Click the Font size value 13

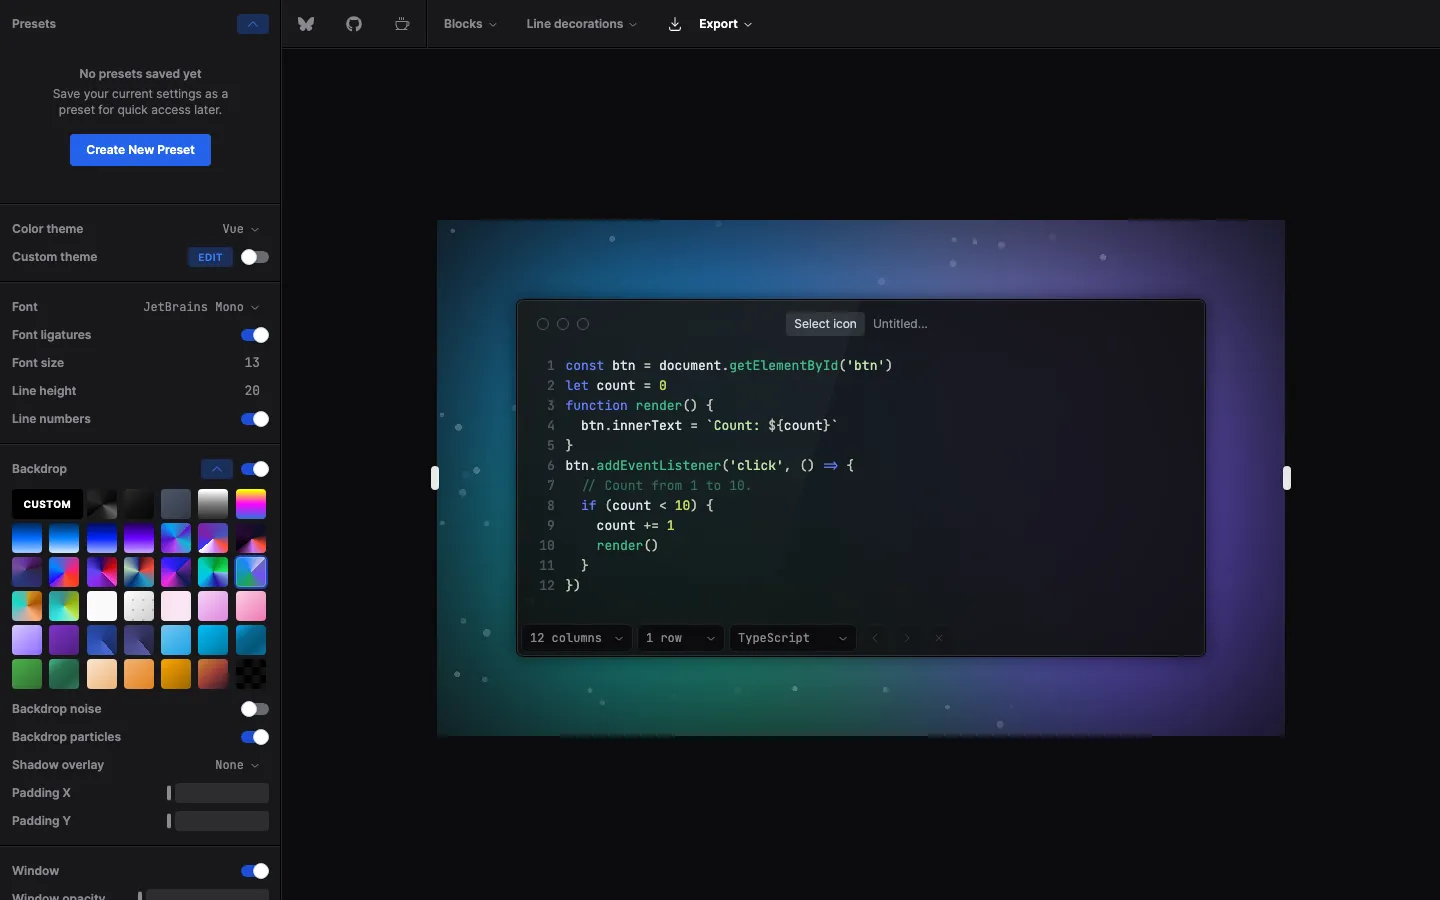point(252,363)
